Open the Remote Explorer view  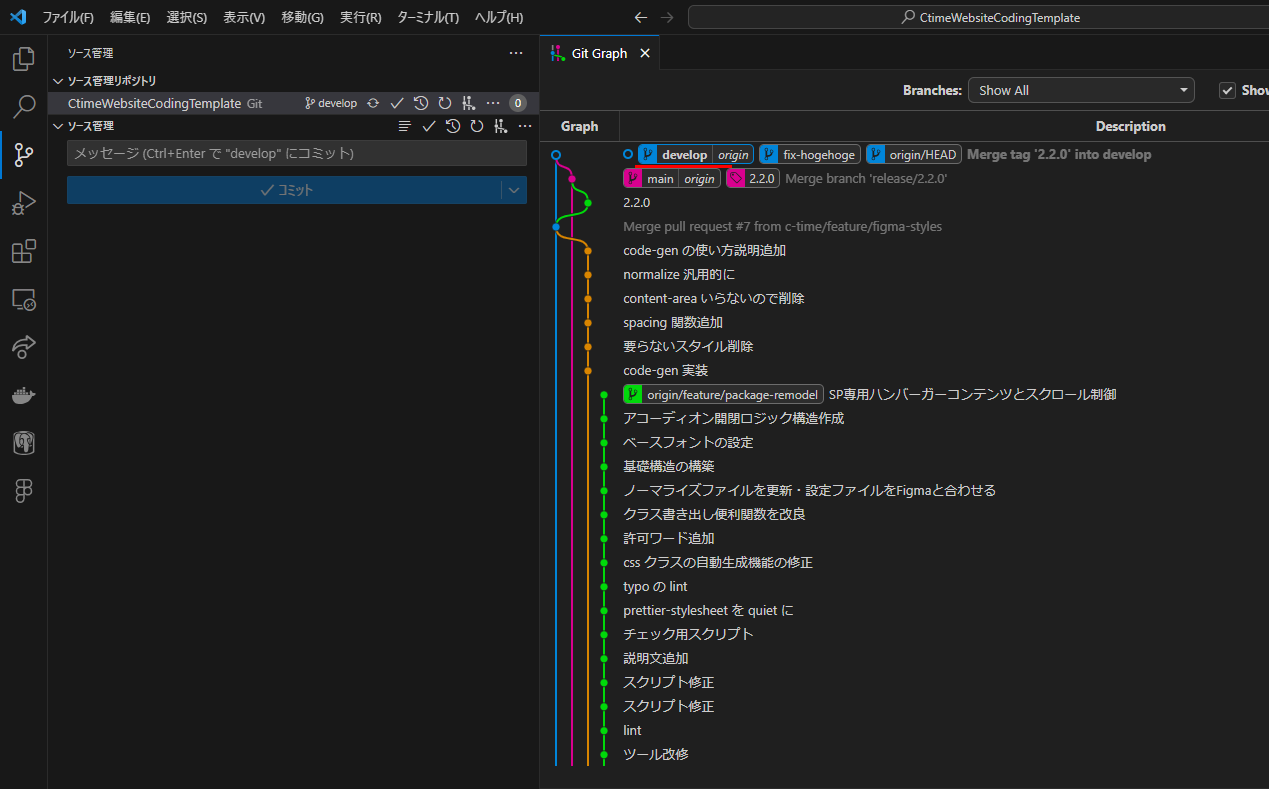[23, 299]
